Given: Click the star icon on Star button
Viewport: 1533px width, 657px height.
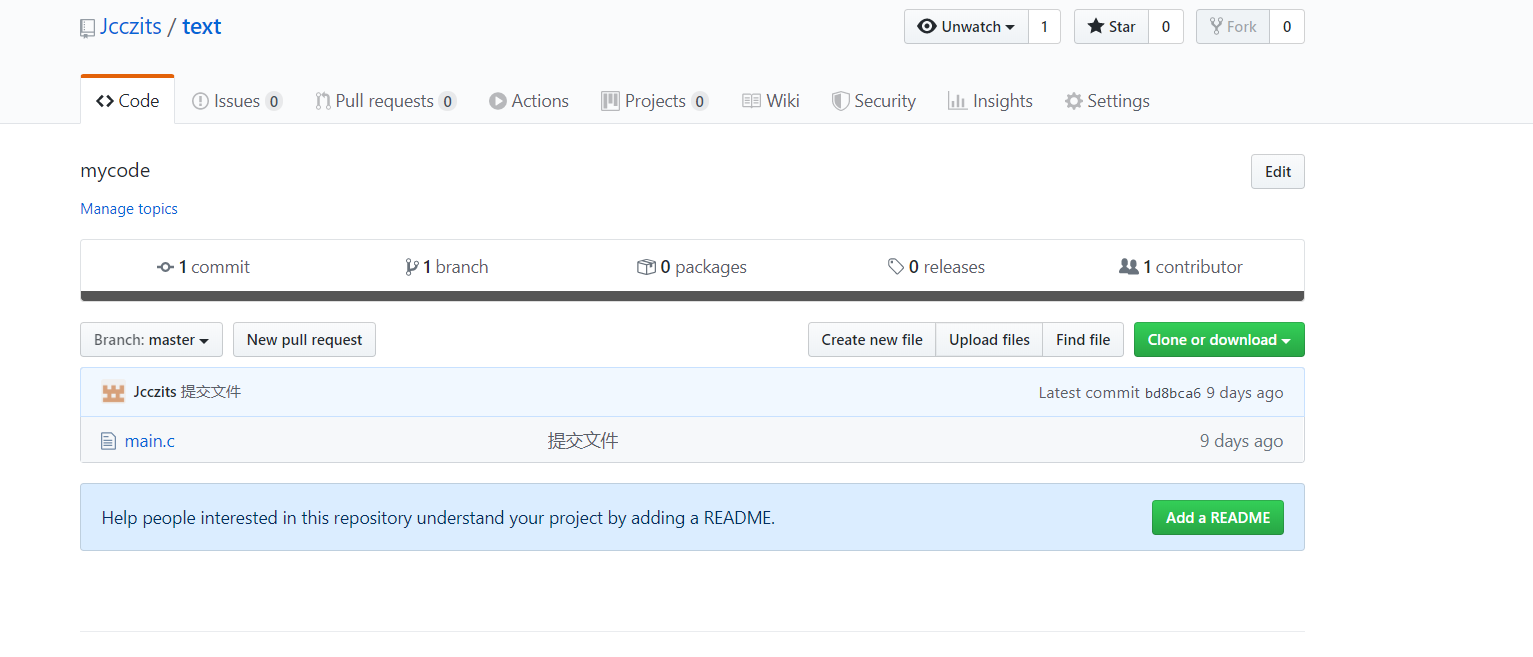Looking at the screenshot, I should point(1096,27).
